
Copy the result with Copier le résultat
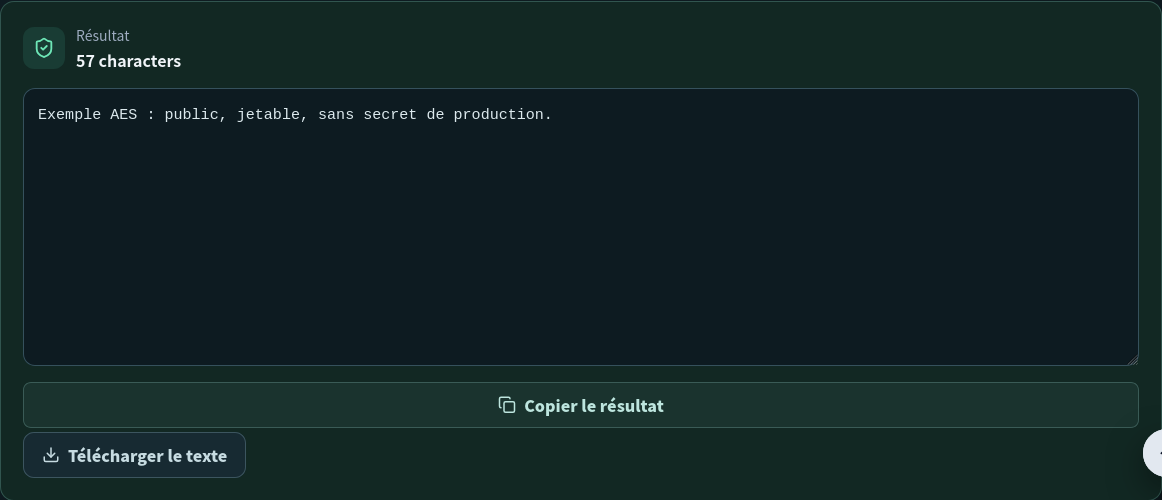coord(580,405)
